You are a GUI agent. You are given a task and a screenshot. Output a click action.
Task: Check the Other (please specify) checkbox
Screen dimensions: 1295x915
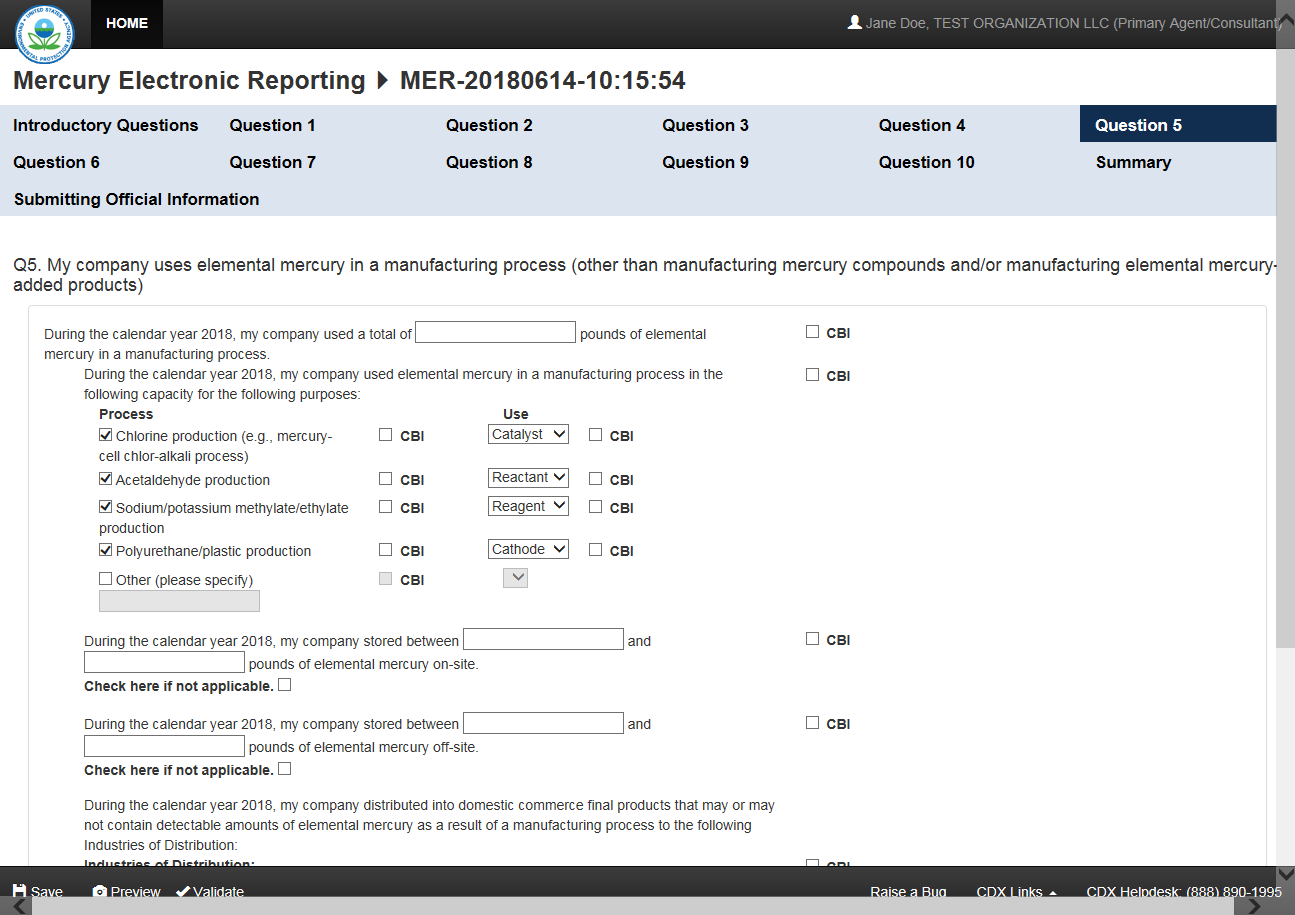click(x=106, y=579)
